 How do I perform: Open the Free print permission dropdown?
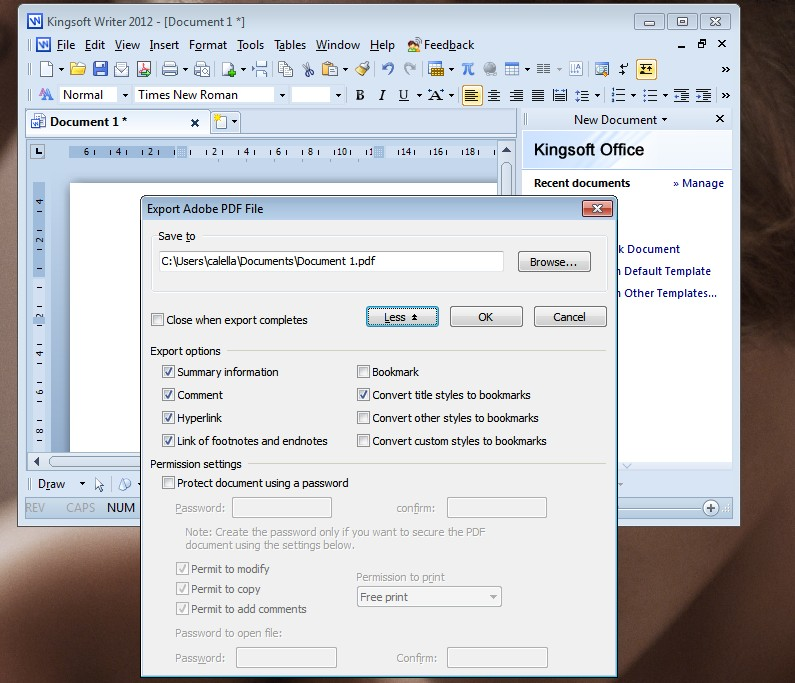coord(493,597)
